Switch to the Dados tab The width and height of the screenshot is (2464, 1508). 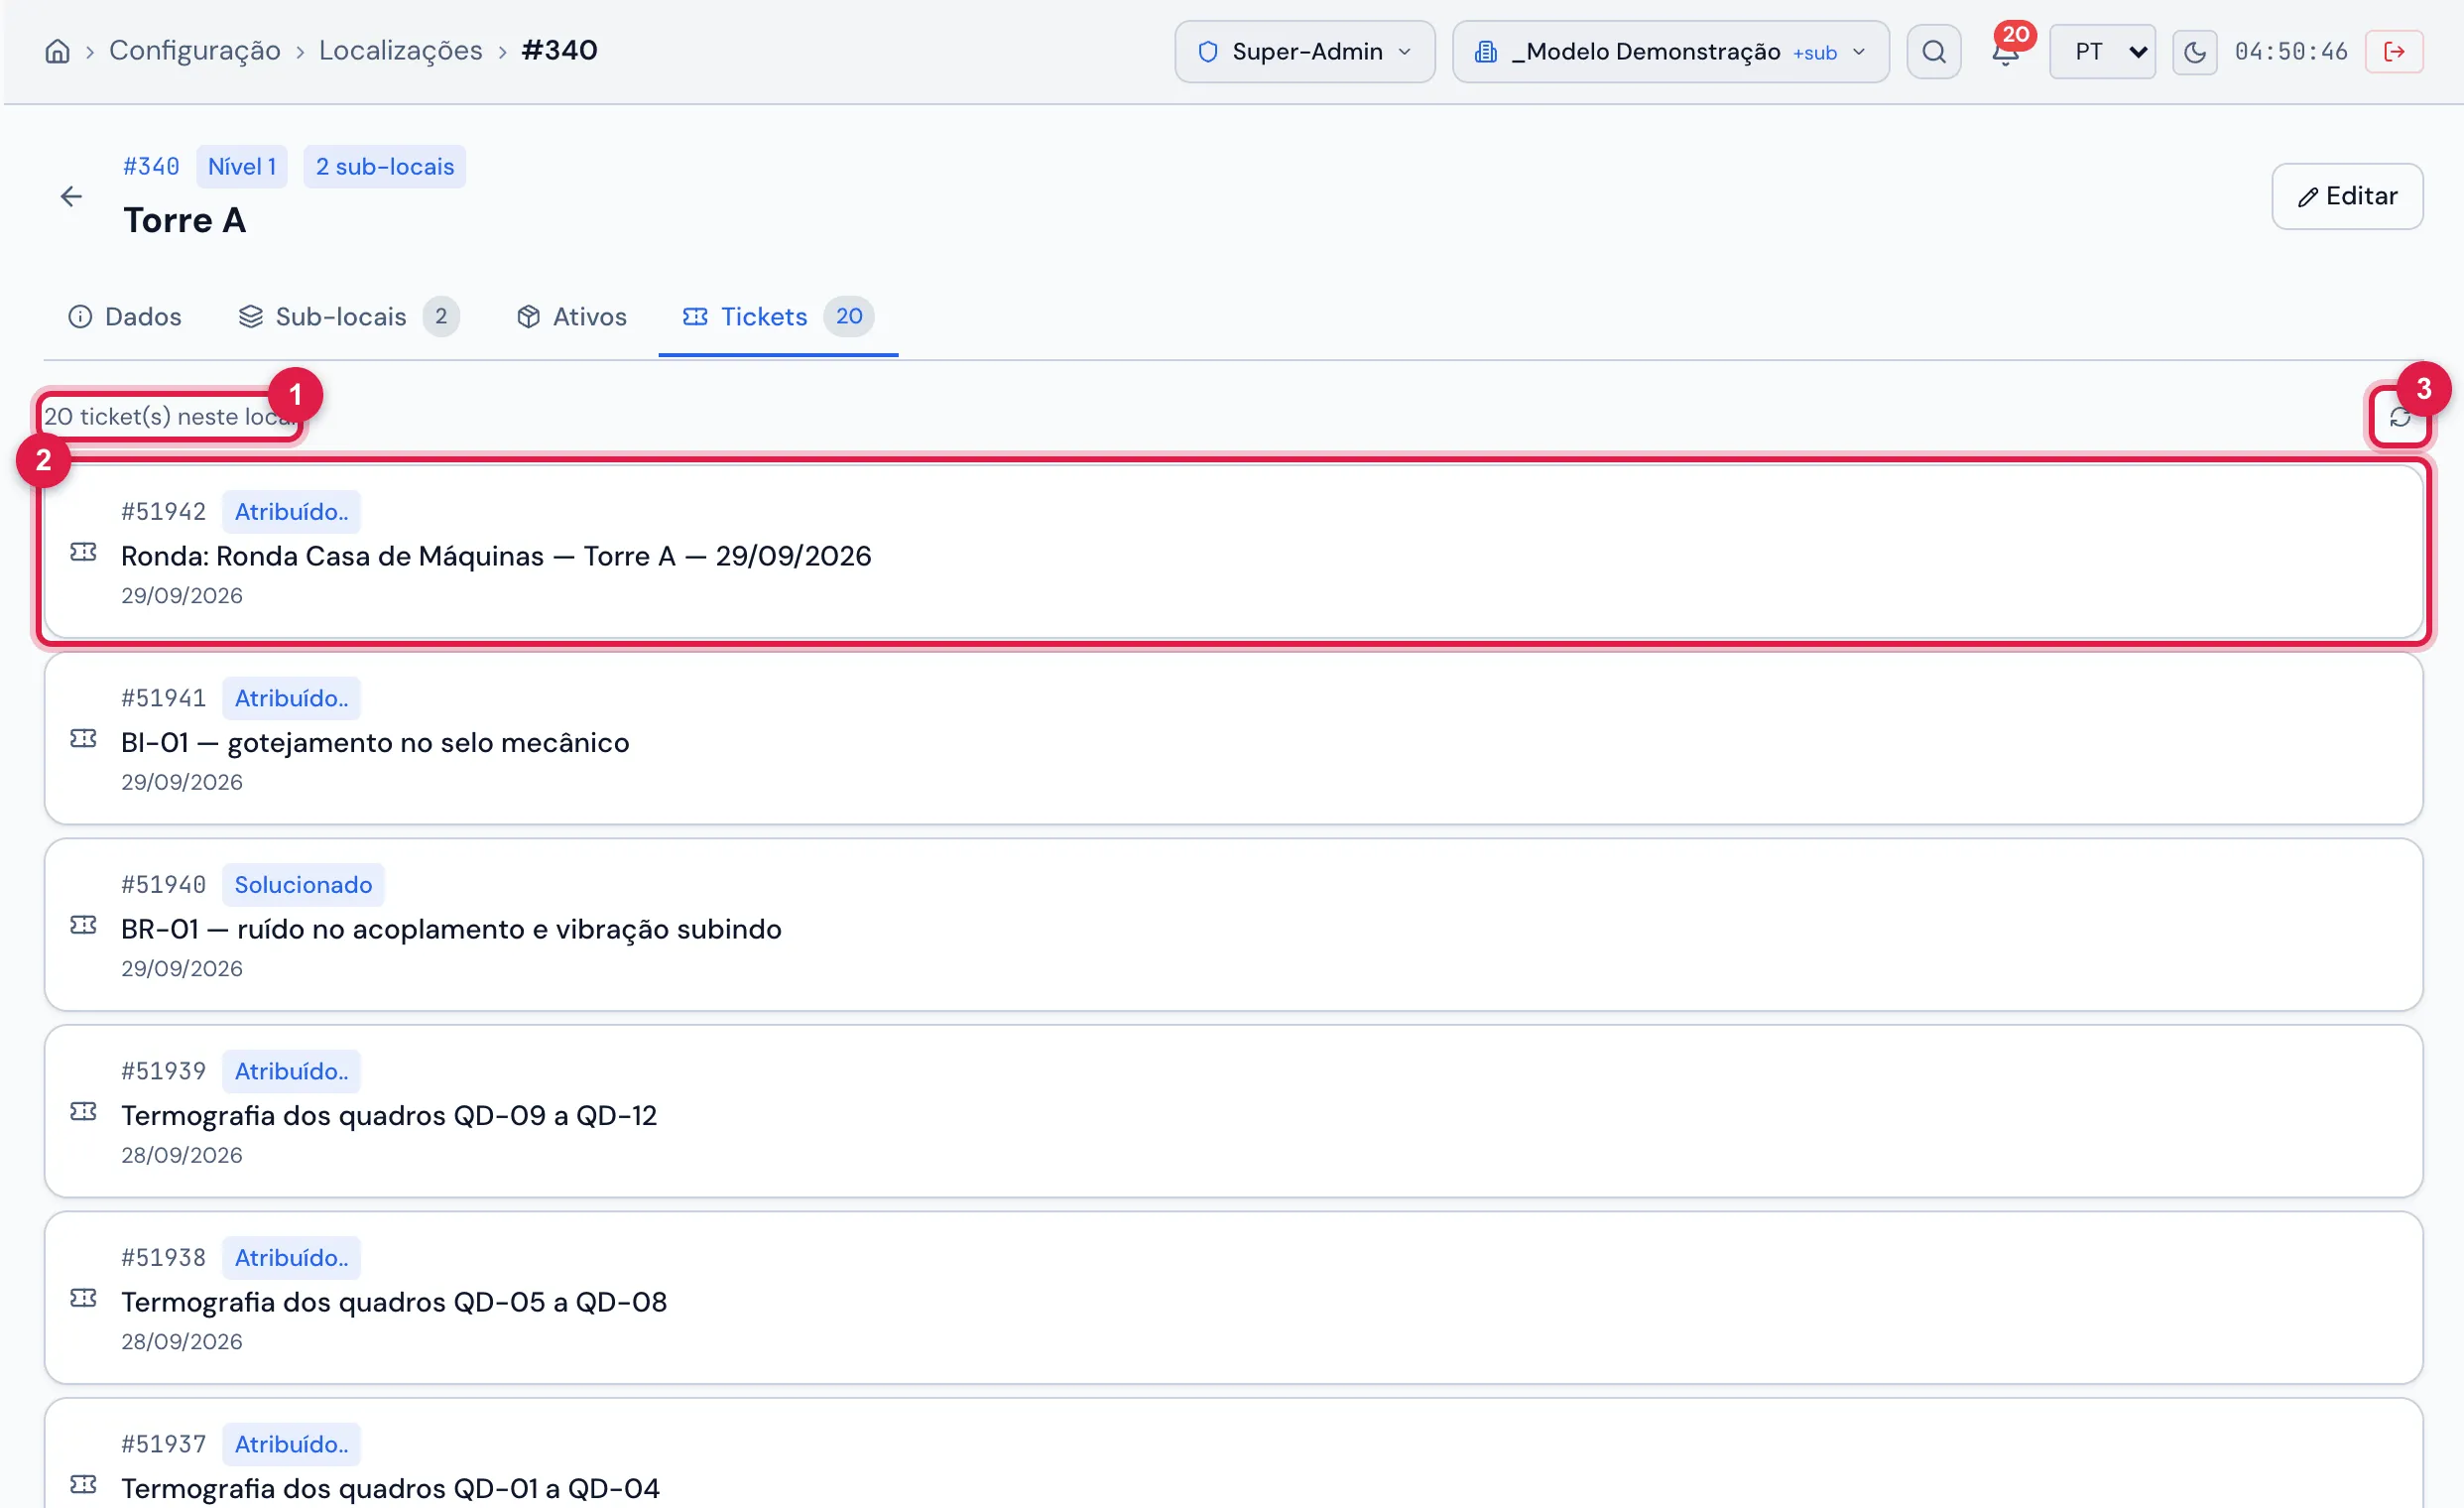tap(125, 317)
